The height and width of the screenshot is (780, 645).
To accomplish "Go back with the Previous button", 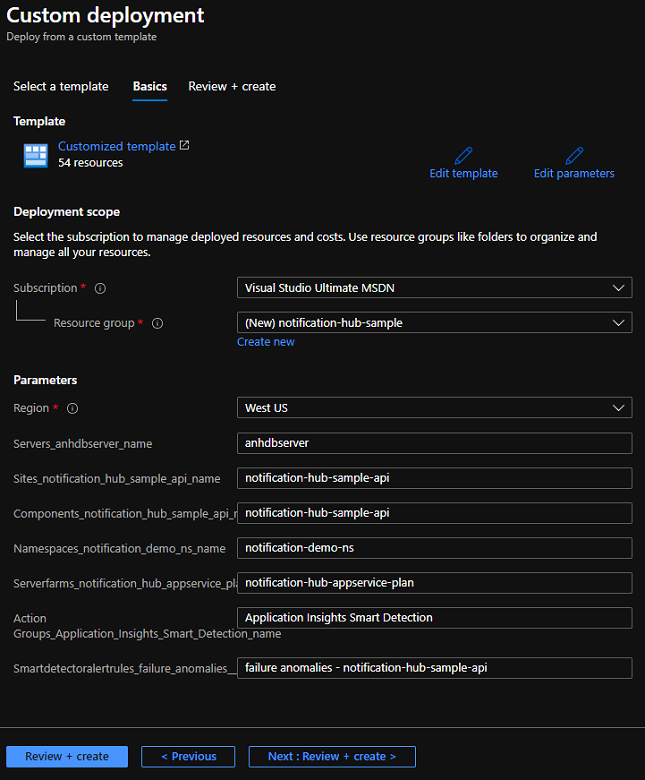I will (188, 757).
